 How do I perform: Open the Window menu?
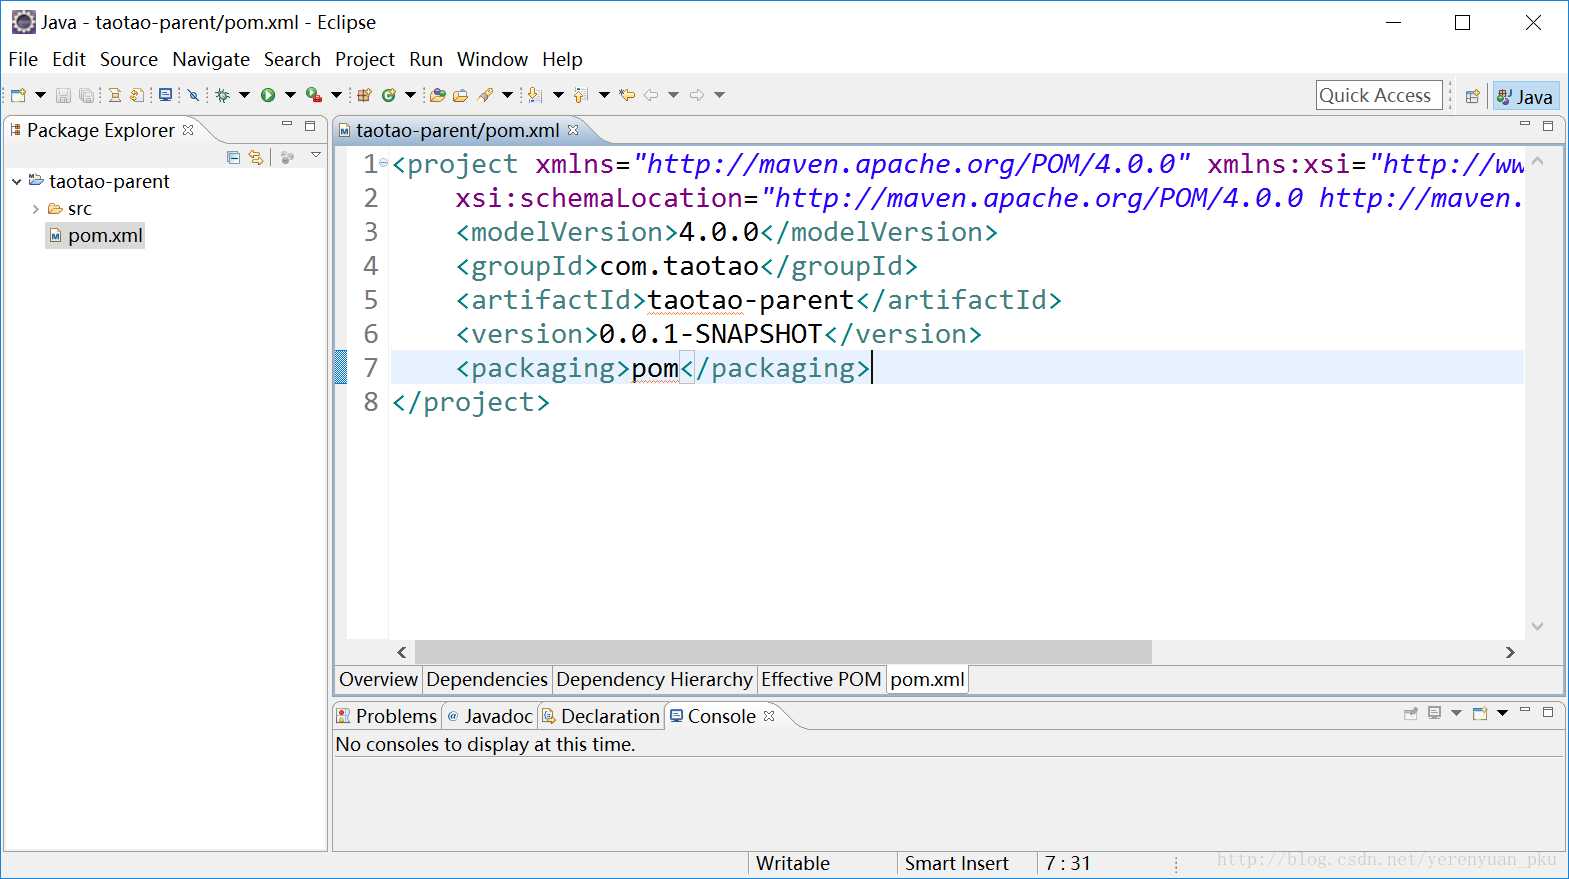pos(492,59)
